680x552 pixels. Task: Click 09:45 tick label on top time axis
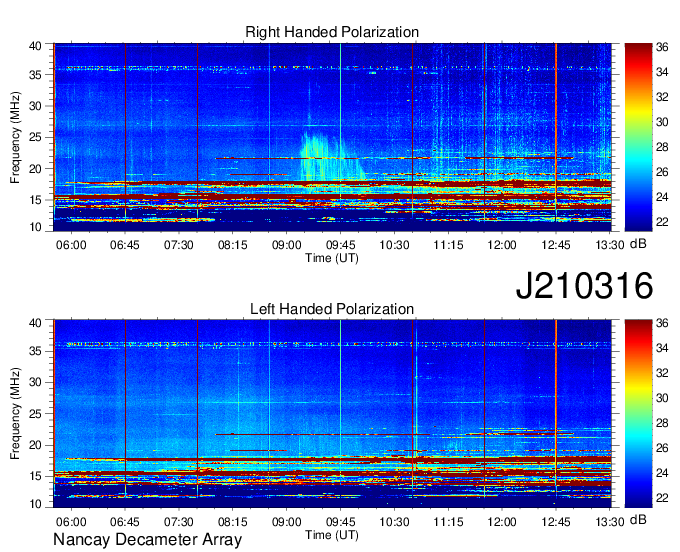[x=340, y=245]
